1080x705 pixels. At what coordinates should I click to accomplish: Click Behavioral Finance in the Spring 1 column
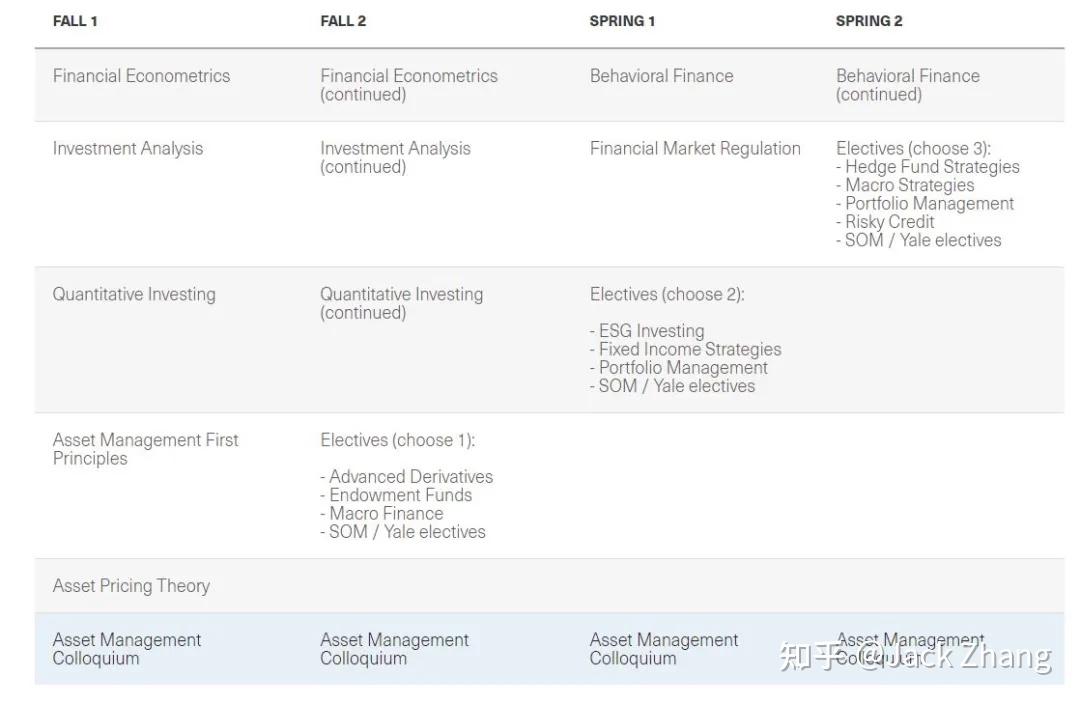pyautogui.click(x=661, y=76)
